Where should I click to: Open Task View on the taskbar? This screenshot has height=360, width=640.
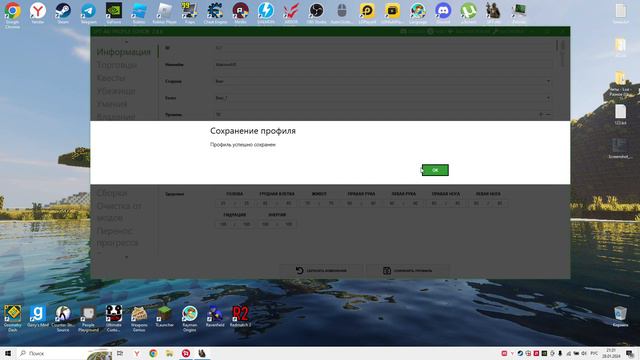pyautogui.click(x=120, y=353)
